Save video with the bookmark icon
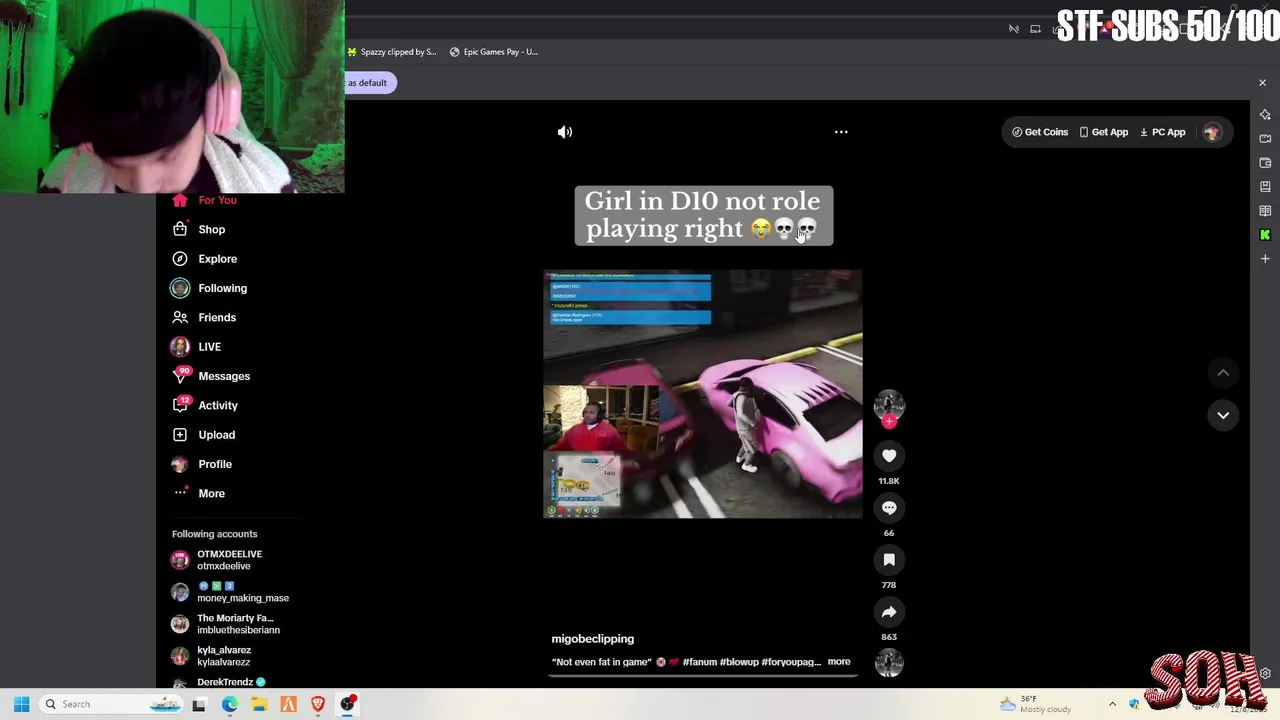This screenshot has width=1280, height=720. click(889, 560)
